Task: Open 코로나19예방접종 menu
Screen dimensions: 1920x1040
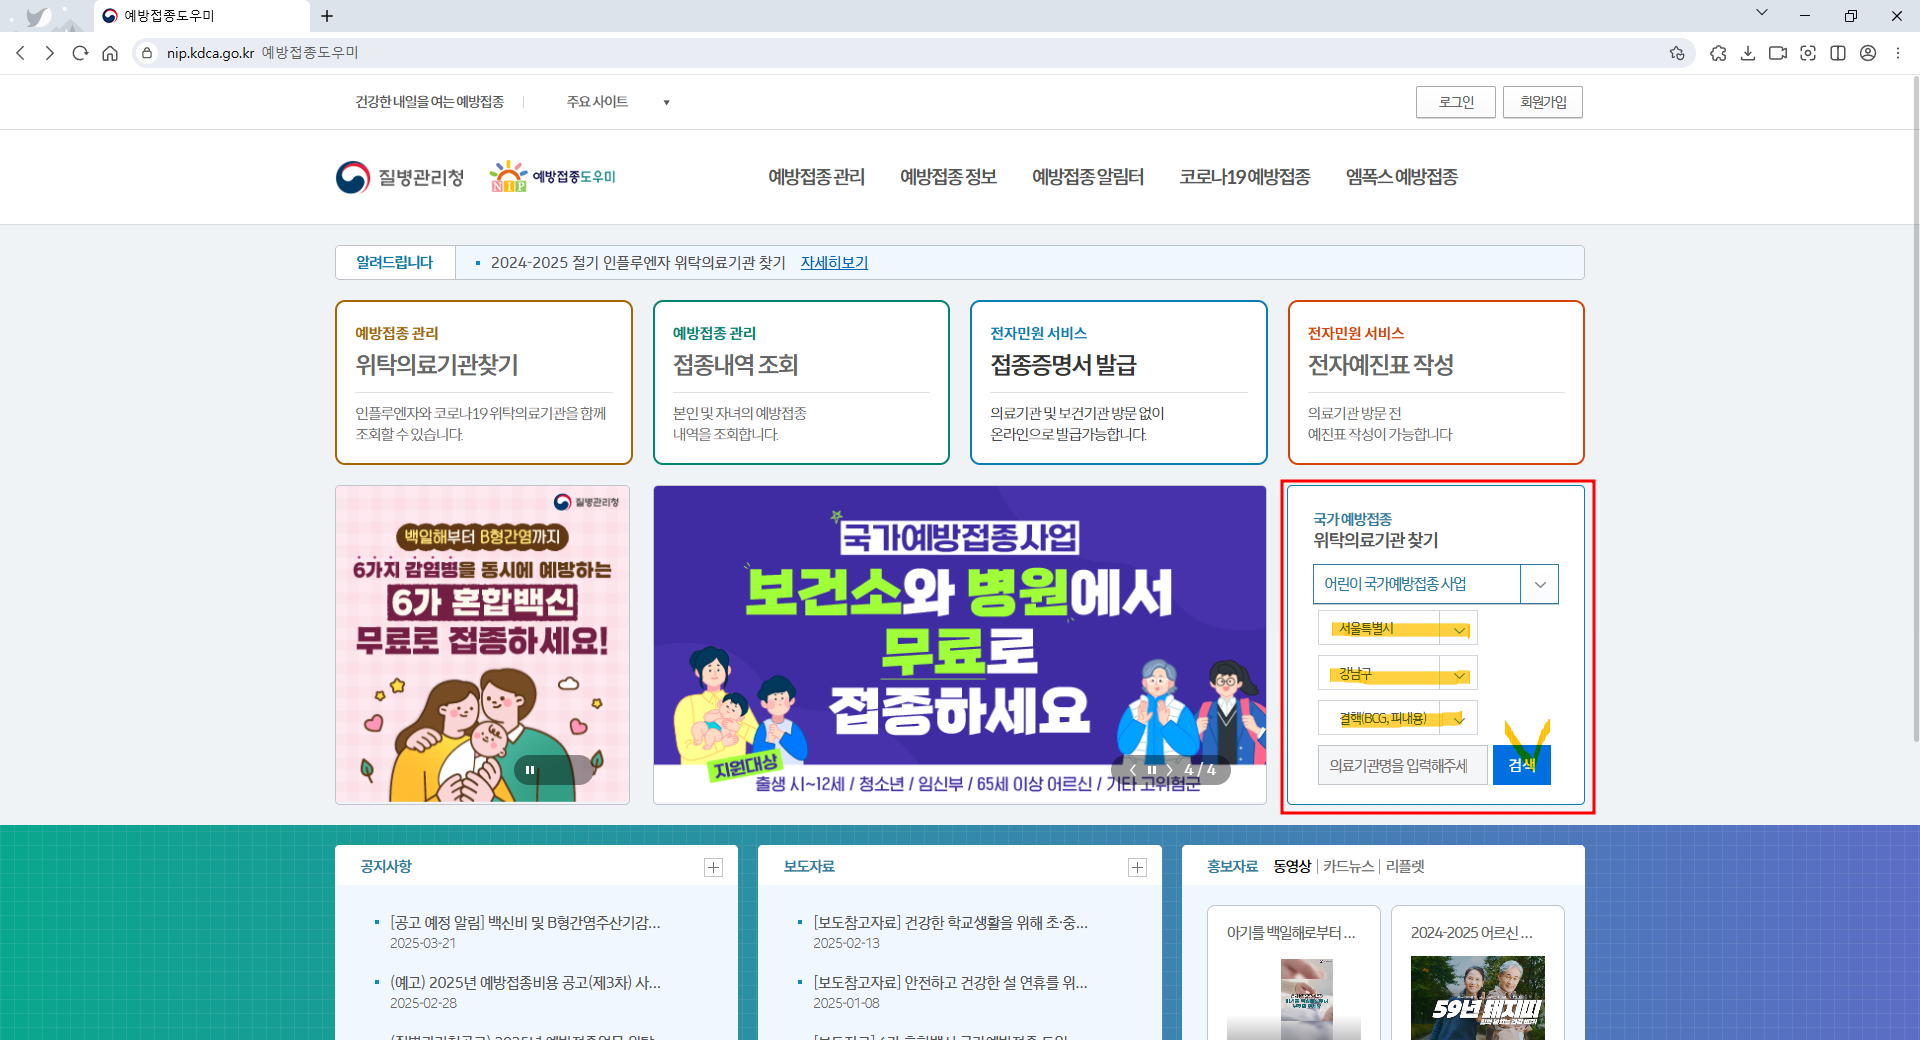Action: 1245,177
